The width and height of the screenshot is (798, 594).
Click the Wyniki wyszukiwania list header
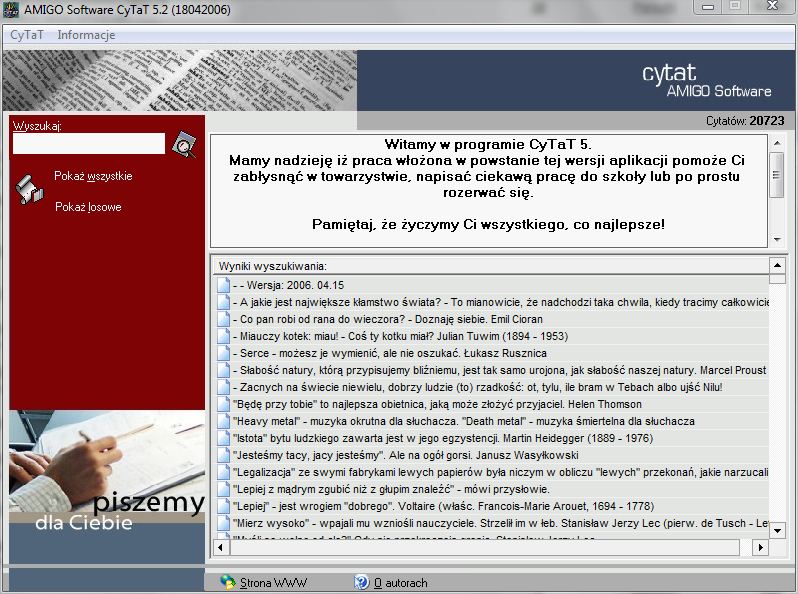[492, 266]
